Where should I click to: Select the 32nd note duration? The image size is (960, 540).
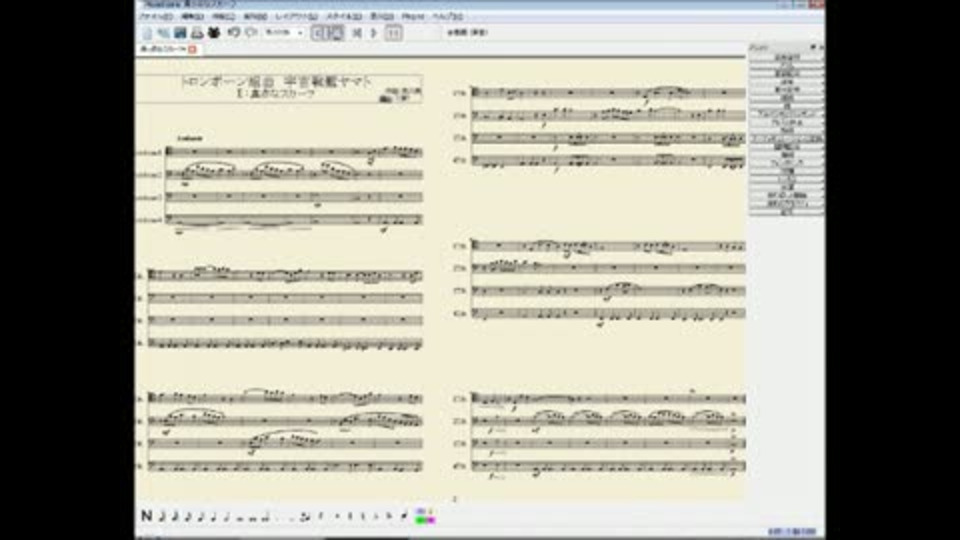175,516
